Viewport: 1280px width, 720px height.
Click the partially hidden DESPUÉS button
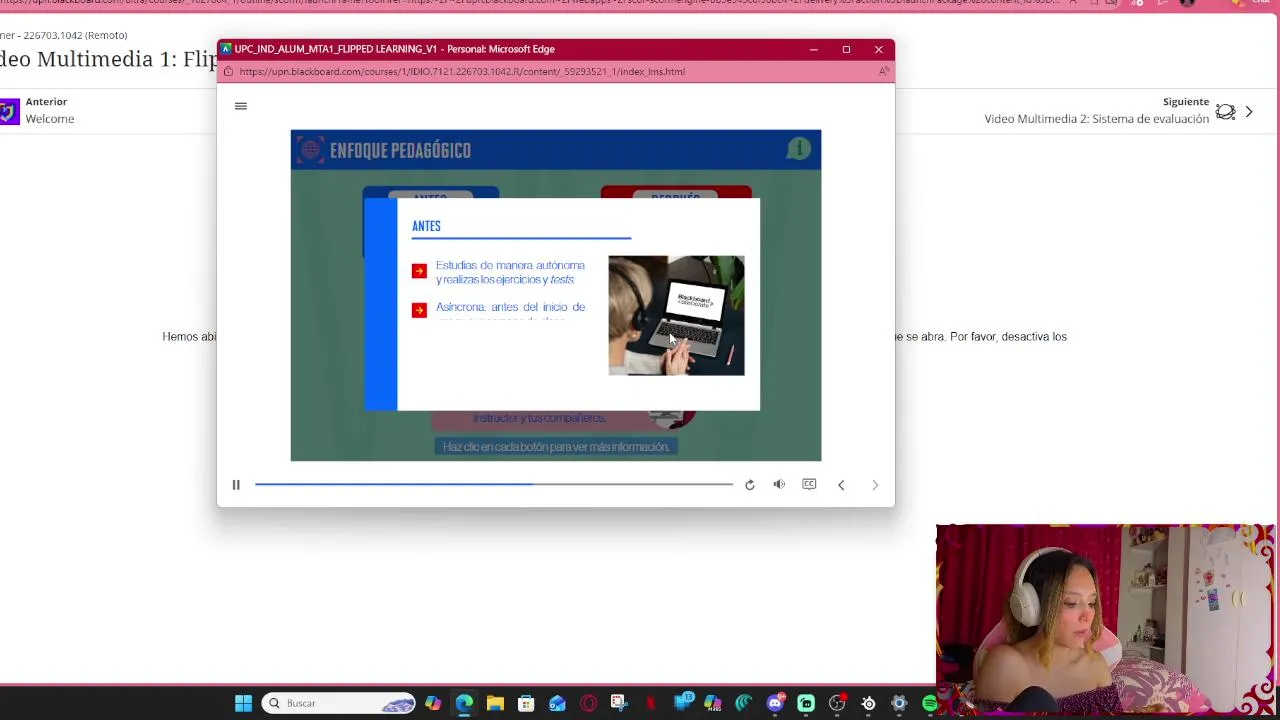[x=676, y=193]
